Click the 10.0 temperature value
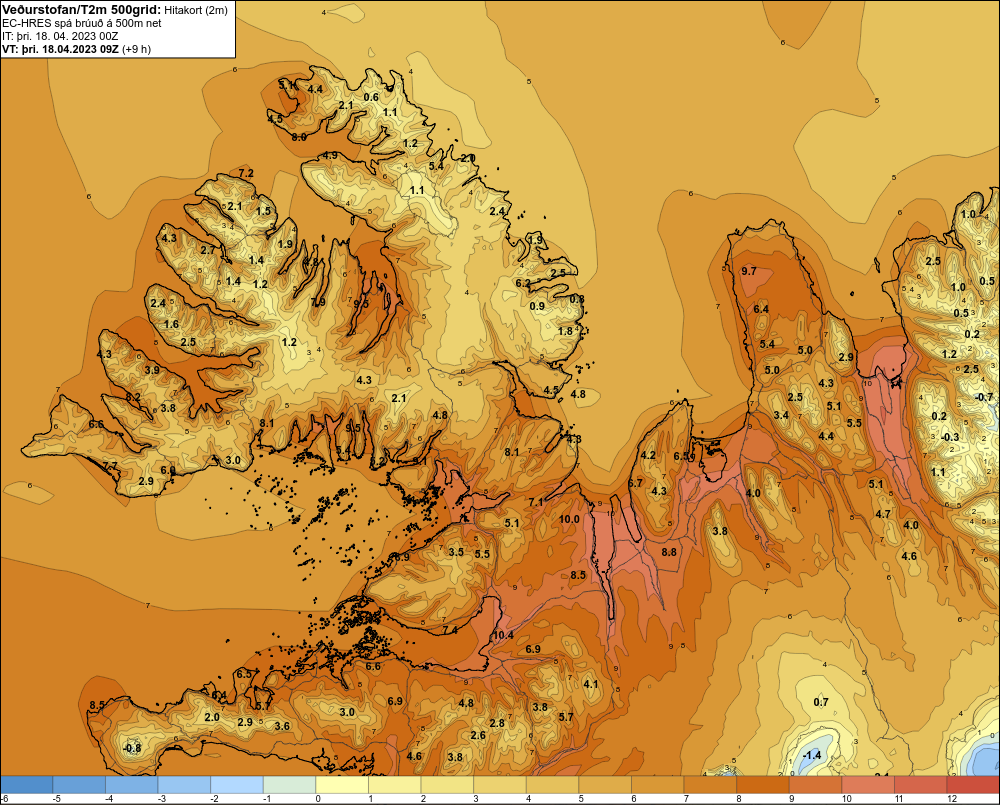Image resolution: width=1000 pixels, height=805 pixels. [570, 519]
